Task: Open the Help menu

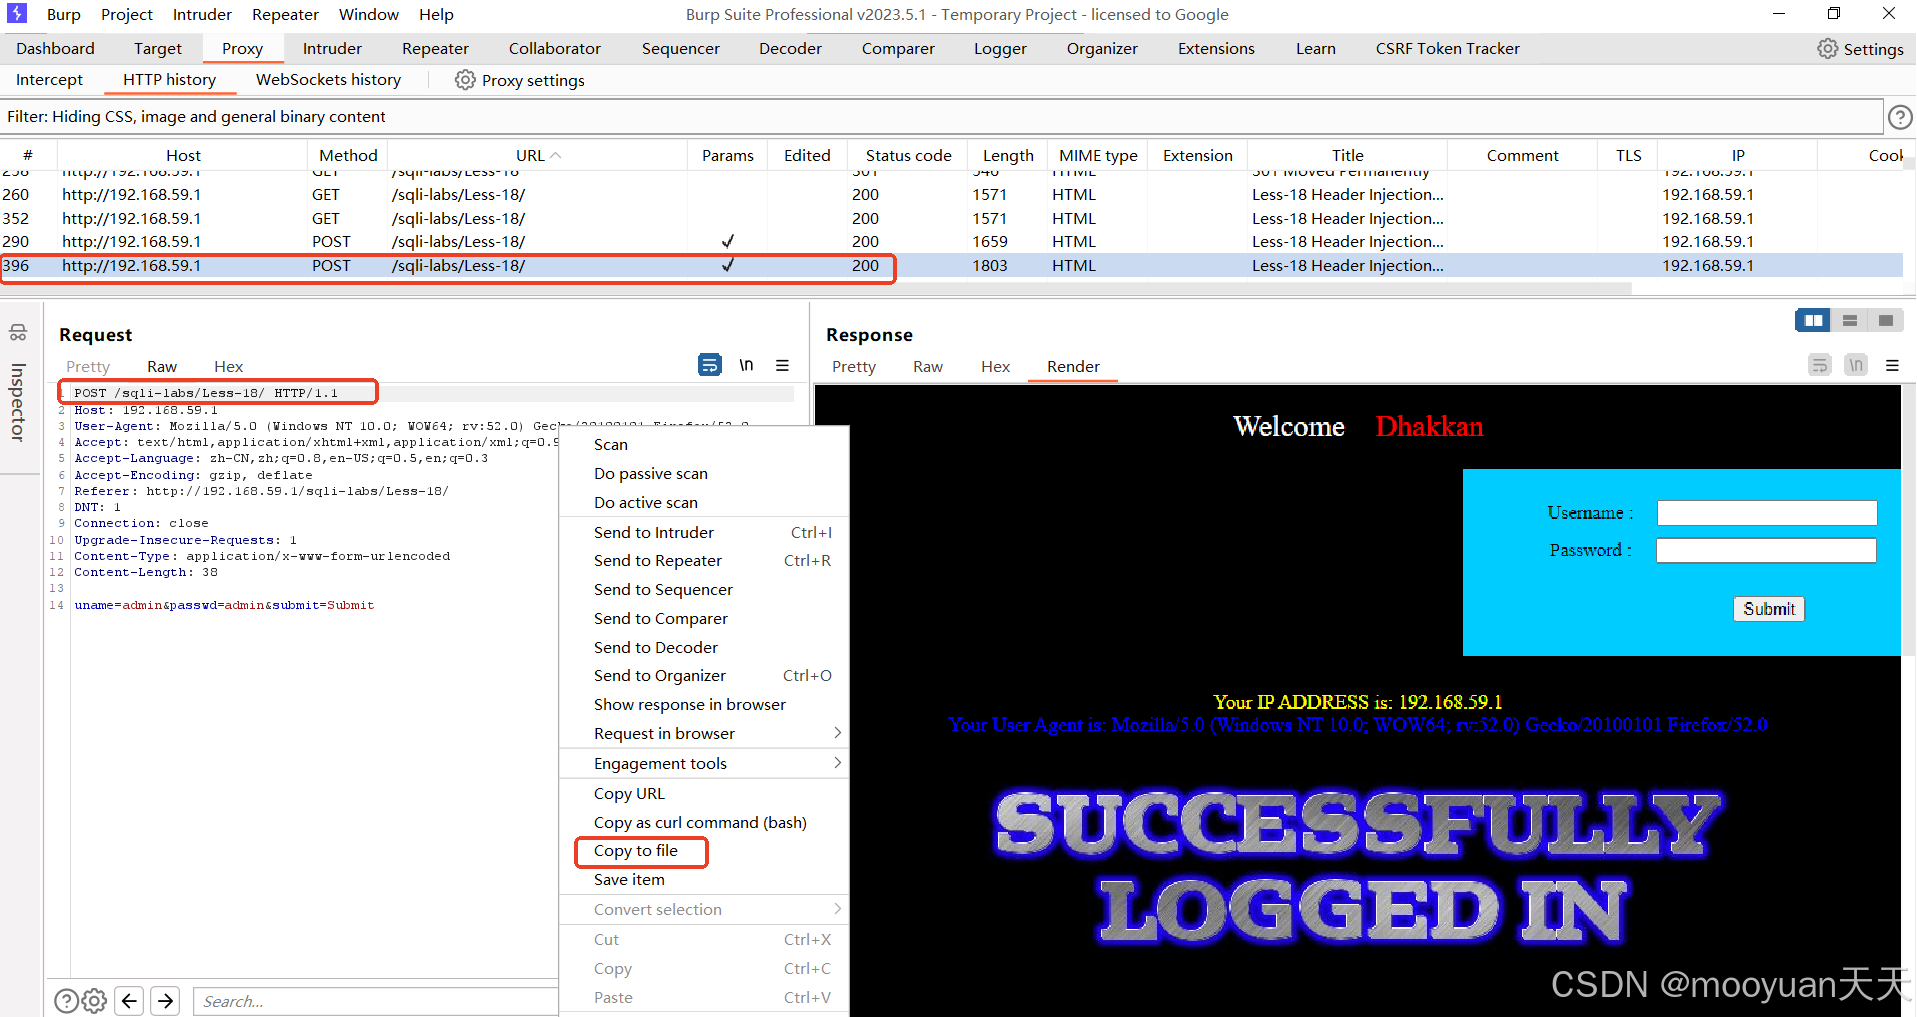Action: click(x=436, y=14)
